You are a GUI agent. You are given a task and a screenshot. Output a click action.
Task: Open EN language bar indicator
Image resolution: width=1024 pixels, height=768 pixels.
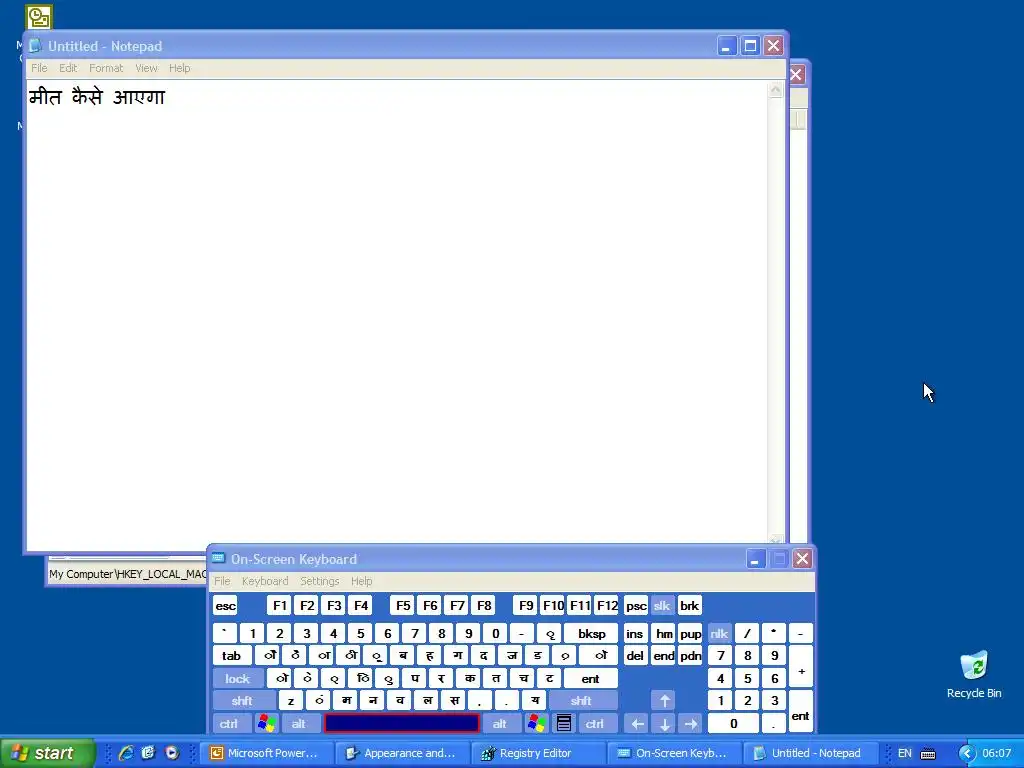coord(904,753)
